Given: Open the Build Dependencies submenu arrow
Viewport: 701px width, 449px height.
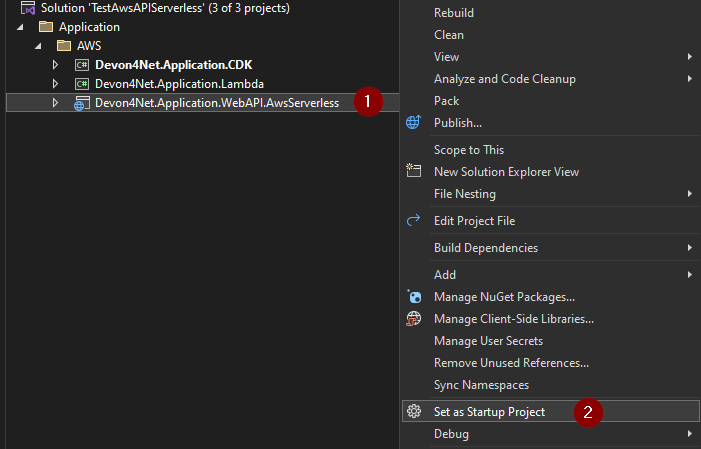Looking at the screenshot, I should pos(689,247).
